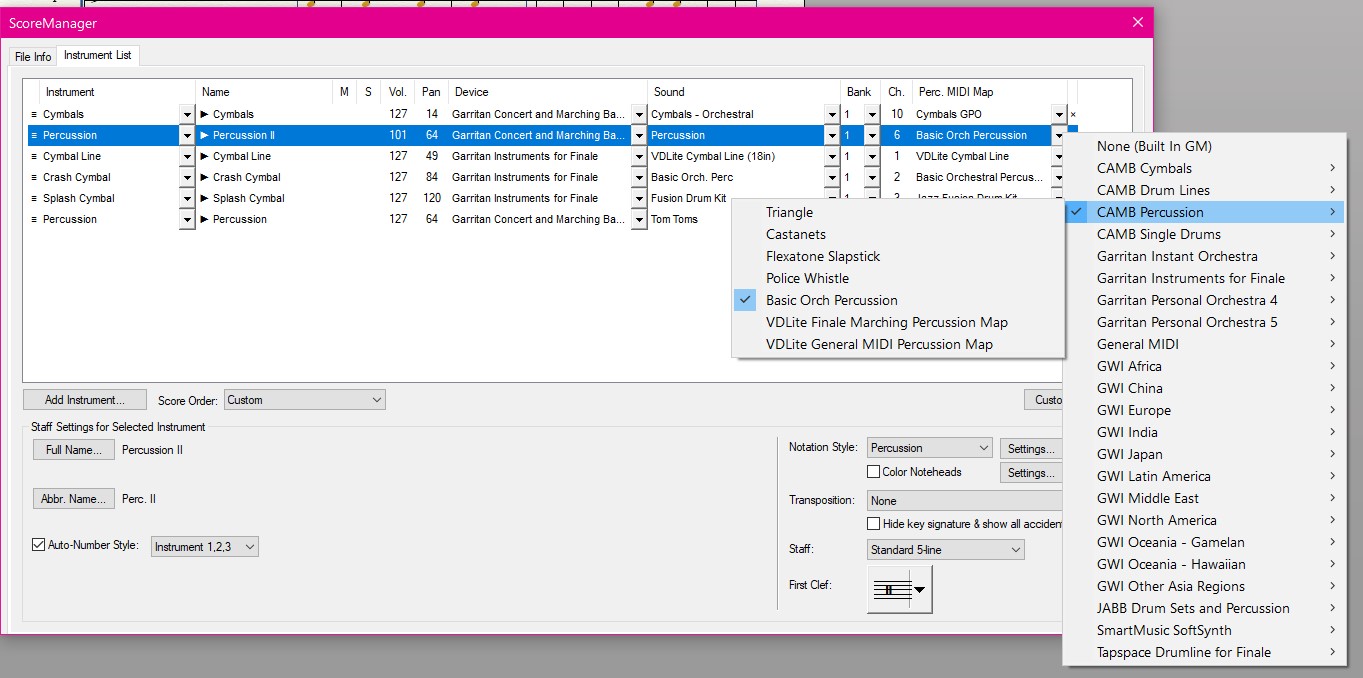Click the drag handle for Cymbal Line row
This screenshot has width=1363, height=678.
34,157
